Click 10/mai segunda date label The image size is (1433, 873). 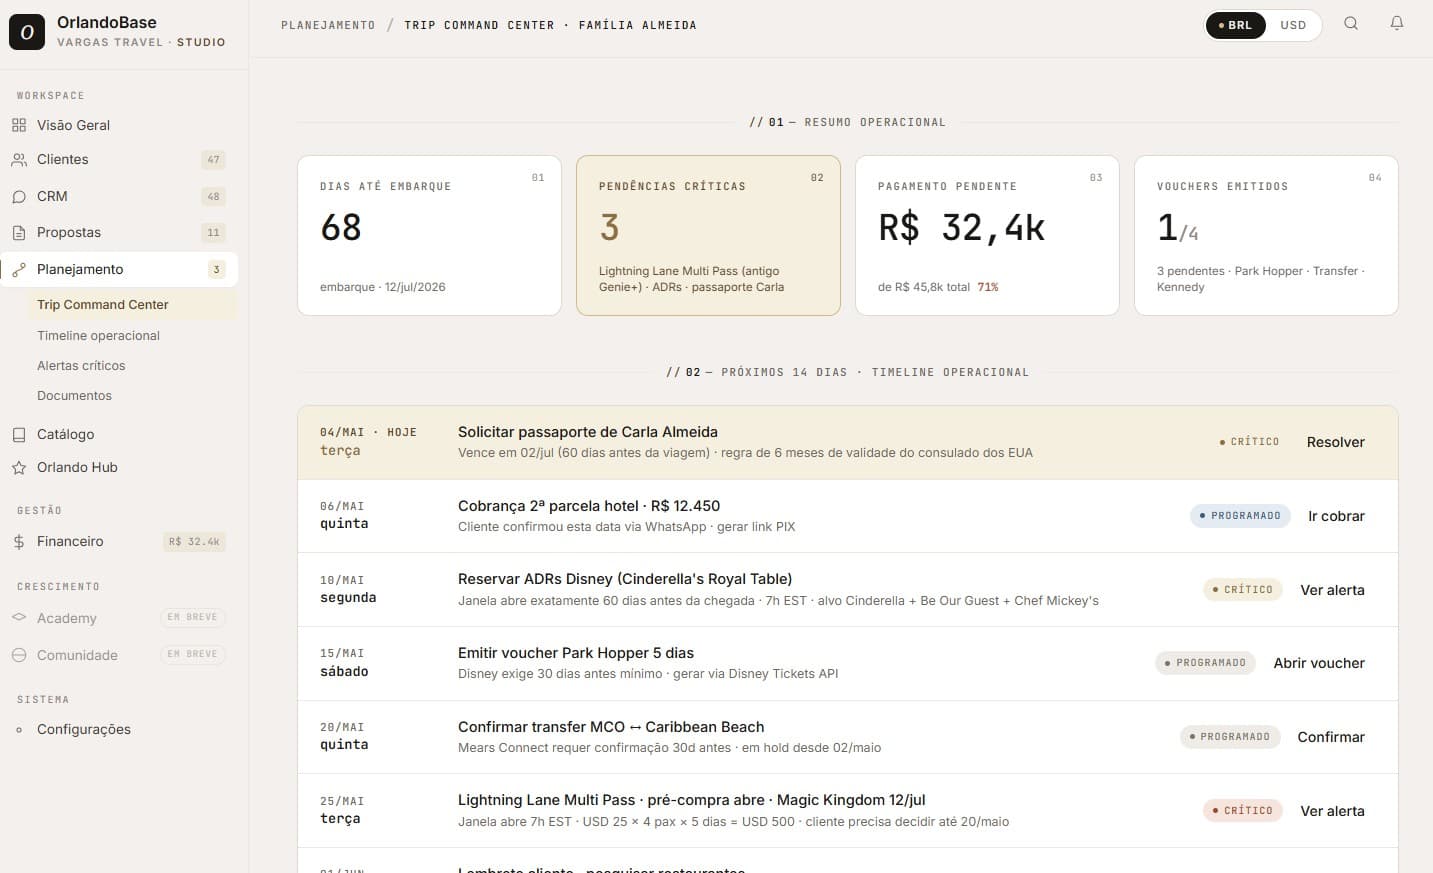pos(348,589)
